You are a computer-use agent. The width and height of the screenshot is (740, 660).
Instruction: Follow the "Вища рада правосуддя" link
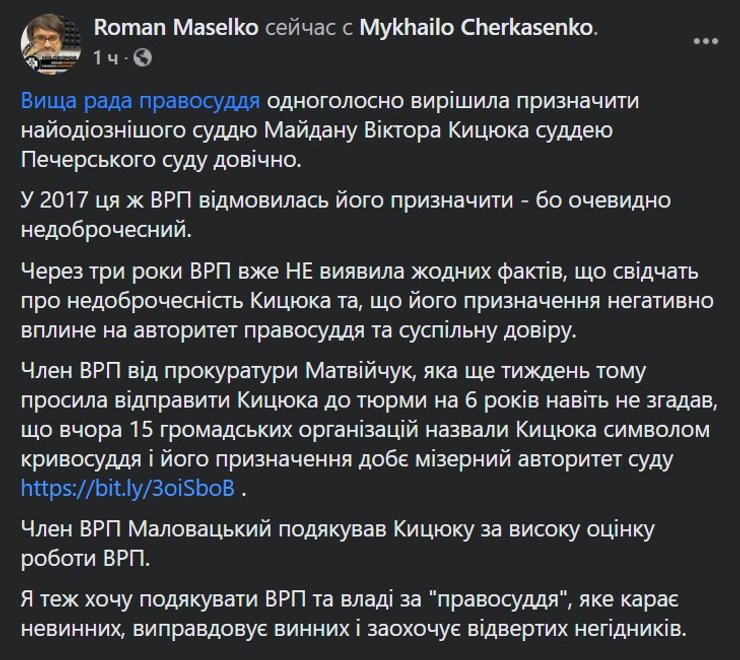pos(140,104)
